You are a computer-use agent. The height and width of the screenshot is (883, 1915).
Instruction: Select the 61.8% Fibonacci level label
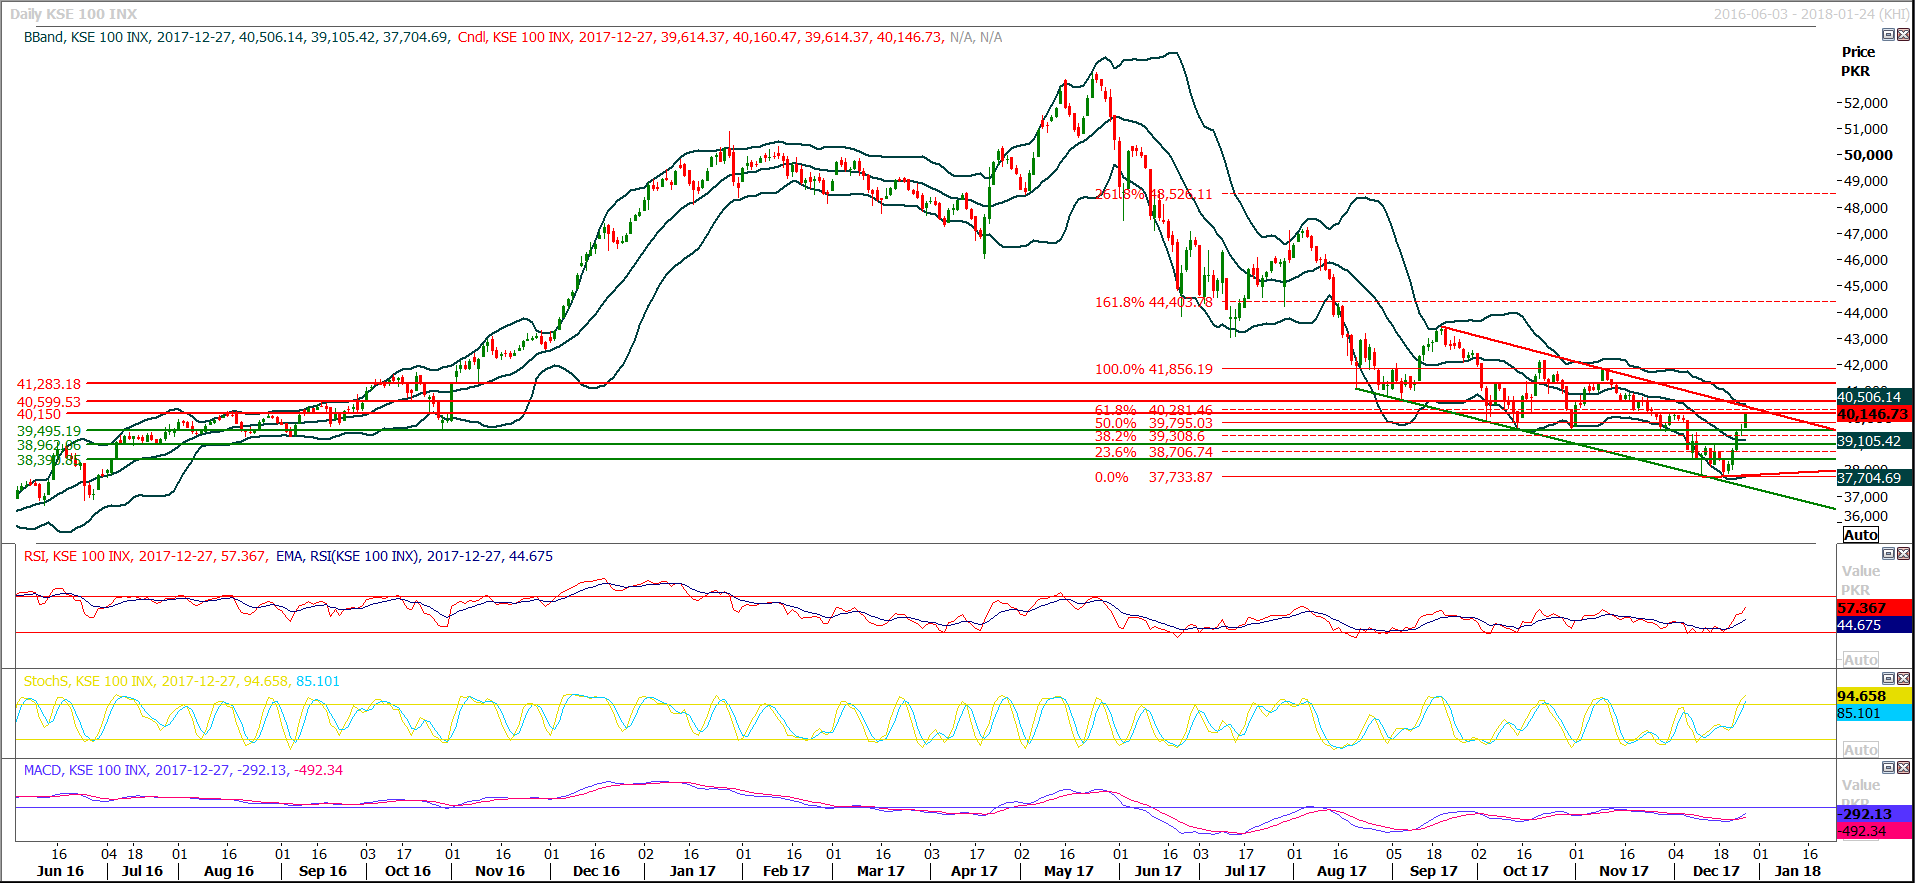[1153, 410]
